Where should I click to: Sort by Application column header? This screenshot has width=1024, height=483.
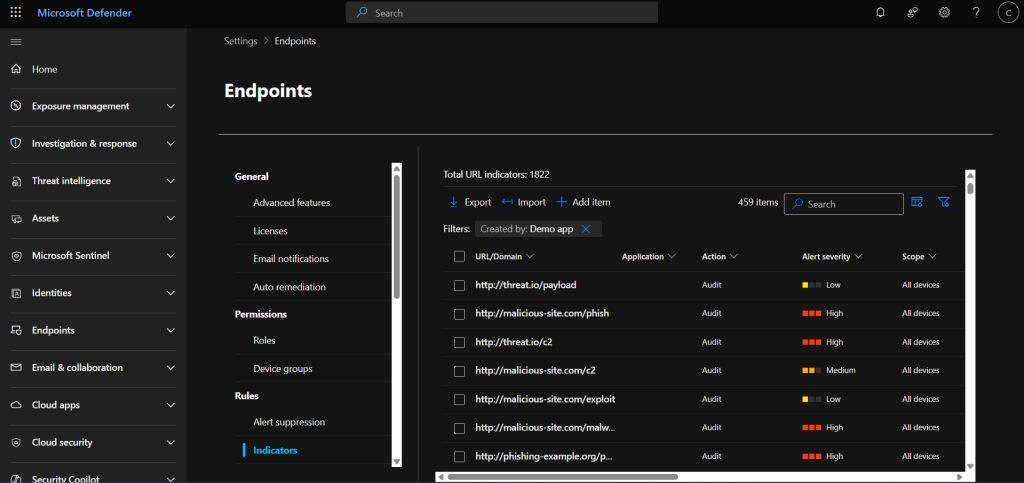tap(648, 257)
